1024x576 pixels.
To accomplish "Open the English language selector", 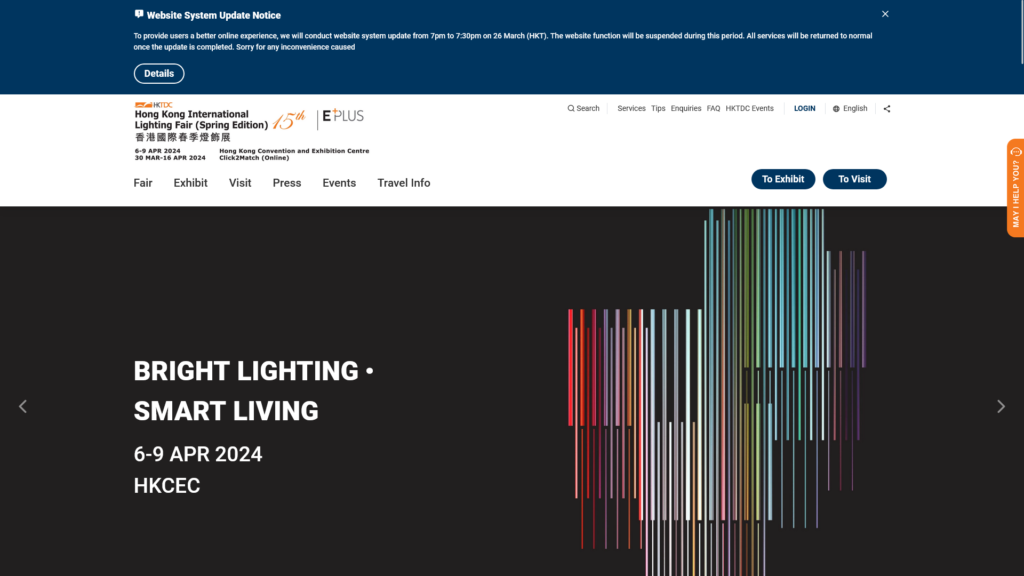I will point(850,108).
